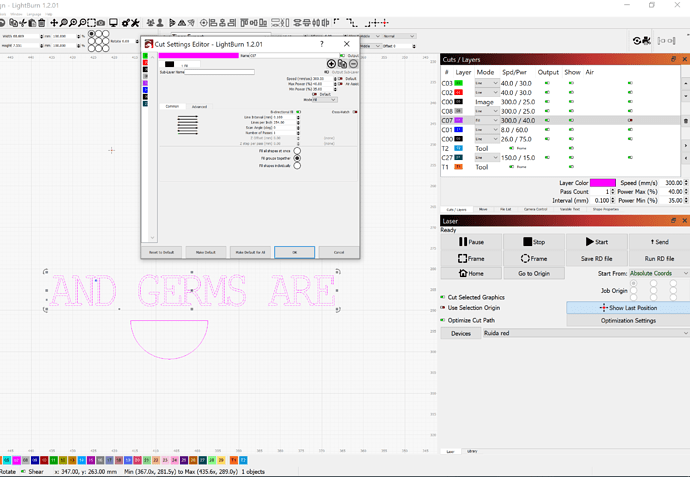The image size is (690, 477).
Task: Click the Delete trash can icon
Action: click(x=41, y=22)
